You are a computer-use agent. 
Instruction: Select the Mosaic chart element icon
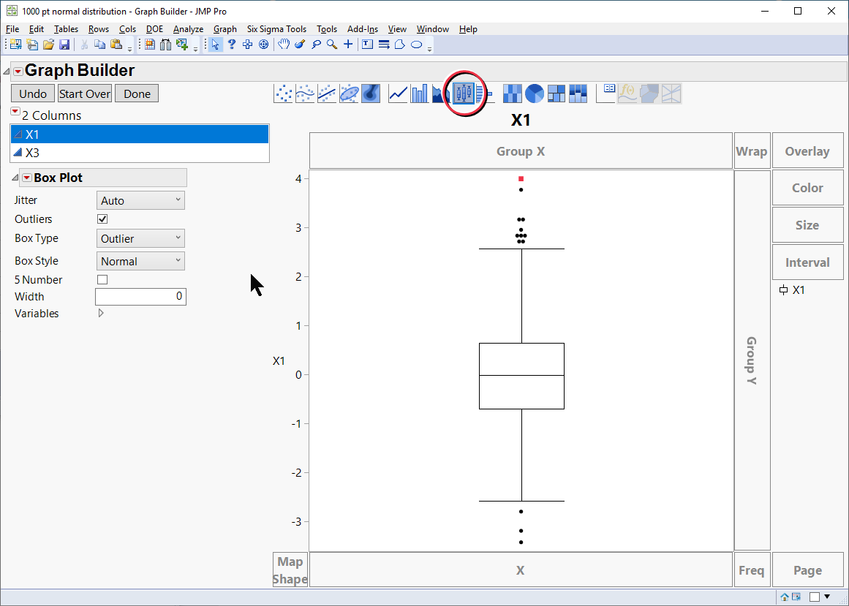tap(578, 94)
